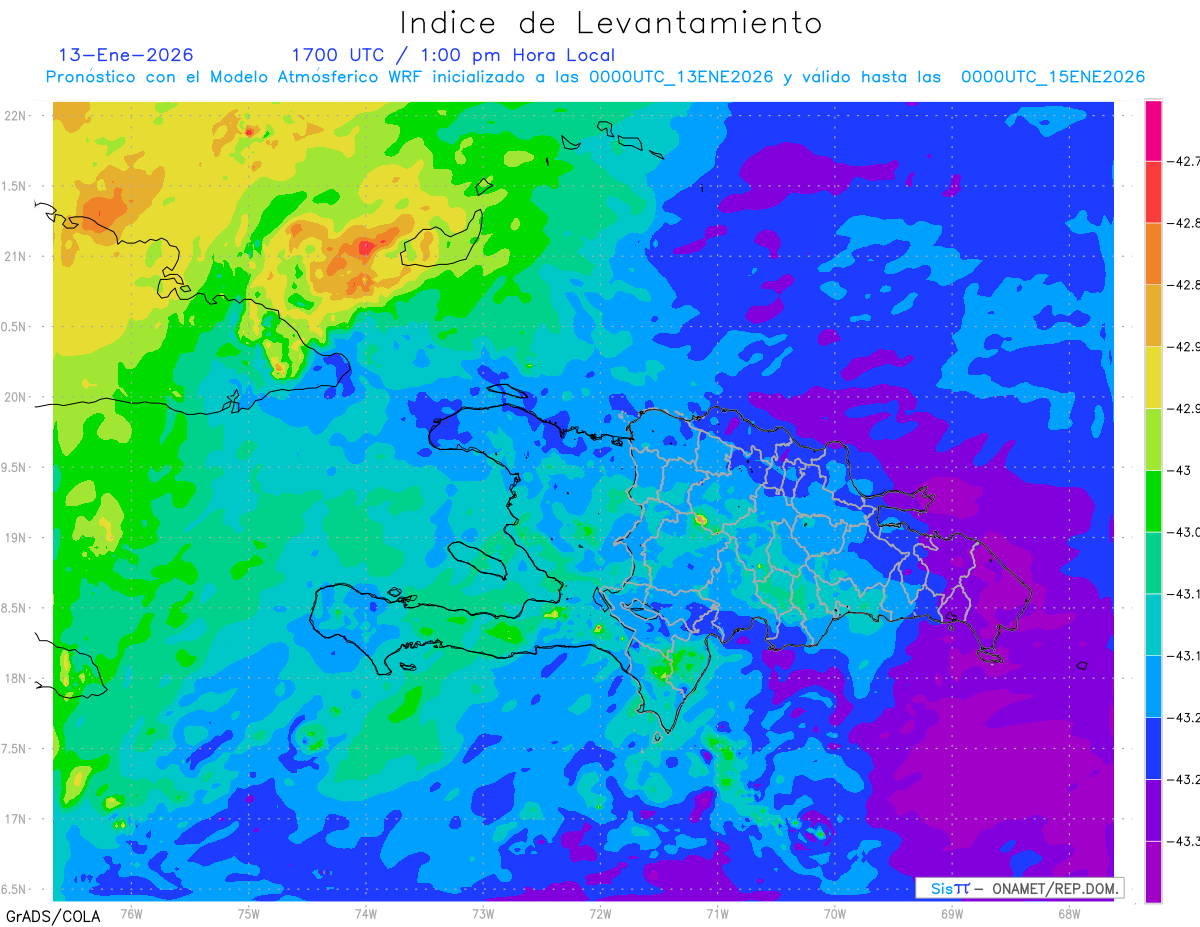Pick the royal blue colorbar swatch
1200x927 pixels.
(x=1153, y=748)
